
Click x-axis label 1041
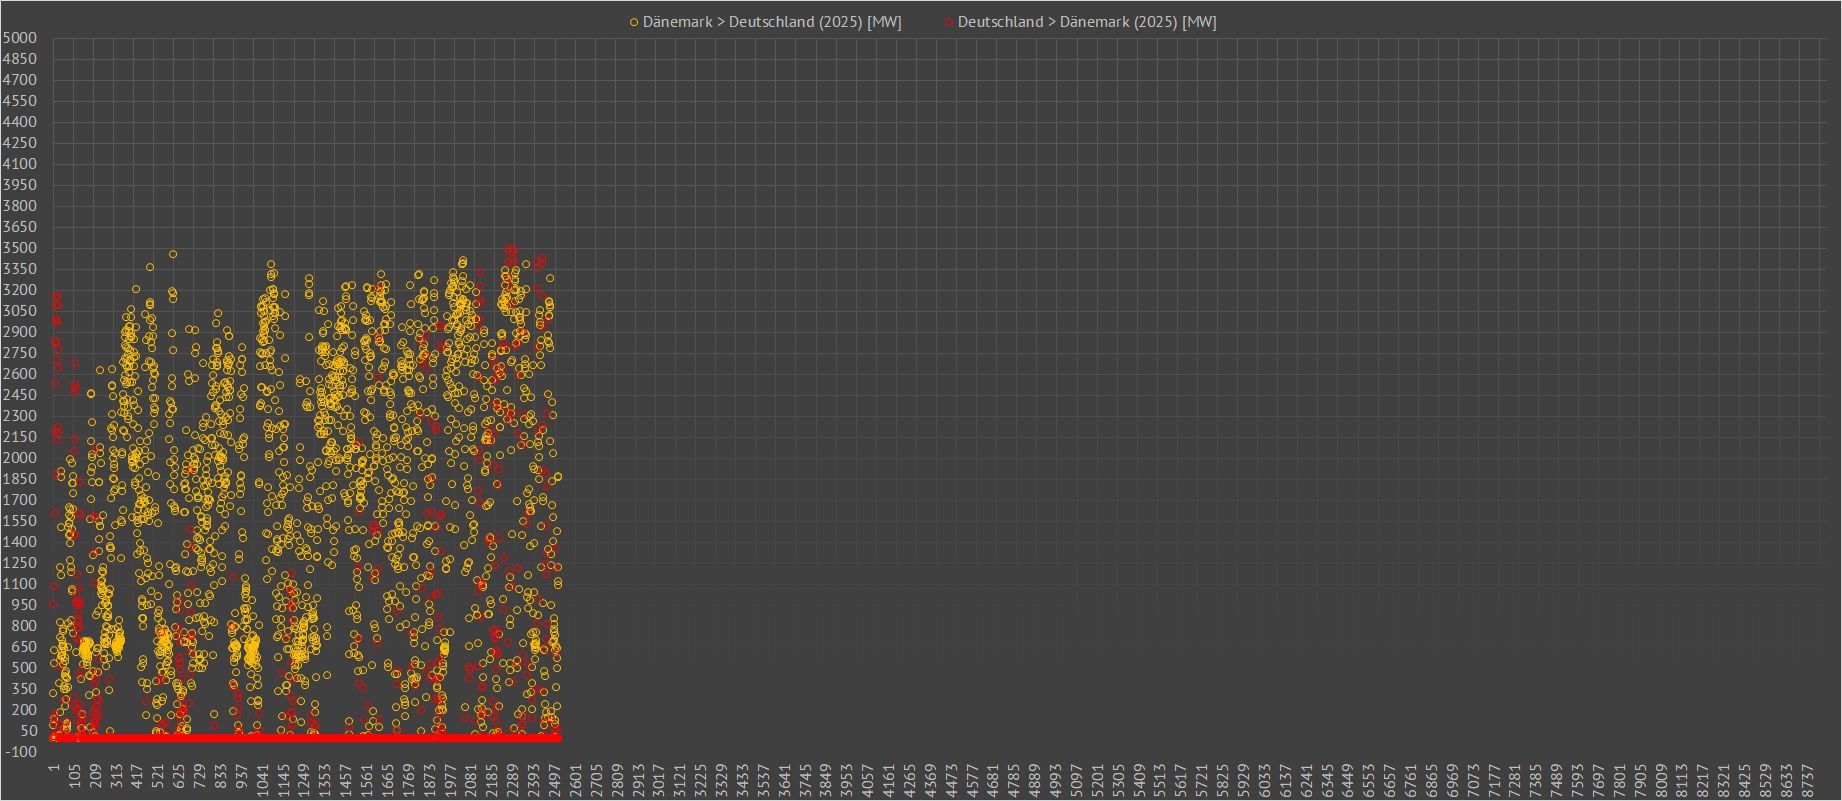(263, 779)
